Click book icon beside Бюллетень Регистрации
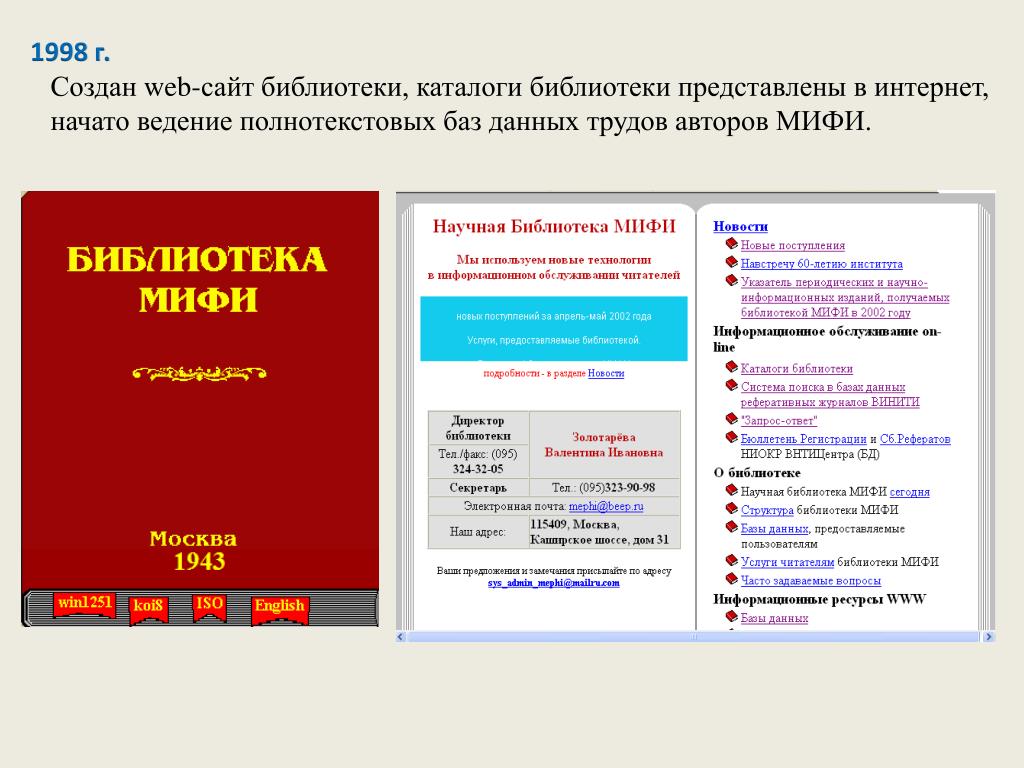Viewport: 1024px width, 768px height. point(731,438)
